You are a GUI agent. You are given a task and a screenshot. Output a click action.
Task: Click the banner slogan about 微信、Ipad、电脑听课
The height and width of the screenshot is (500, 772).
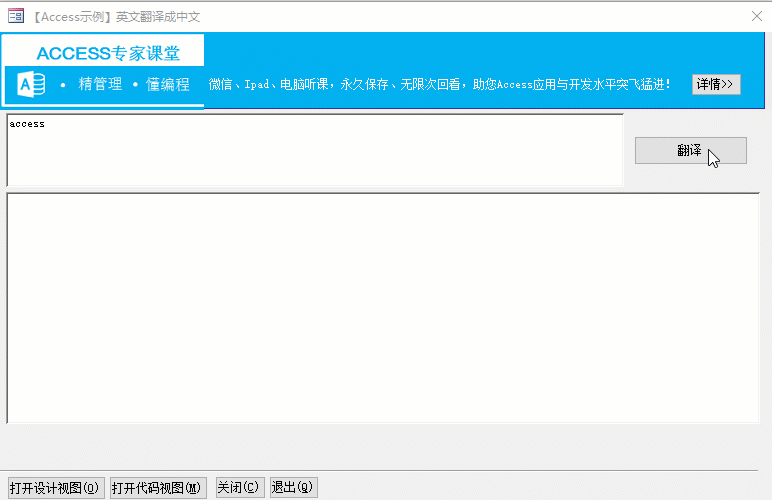[x=439, y=84]
